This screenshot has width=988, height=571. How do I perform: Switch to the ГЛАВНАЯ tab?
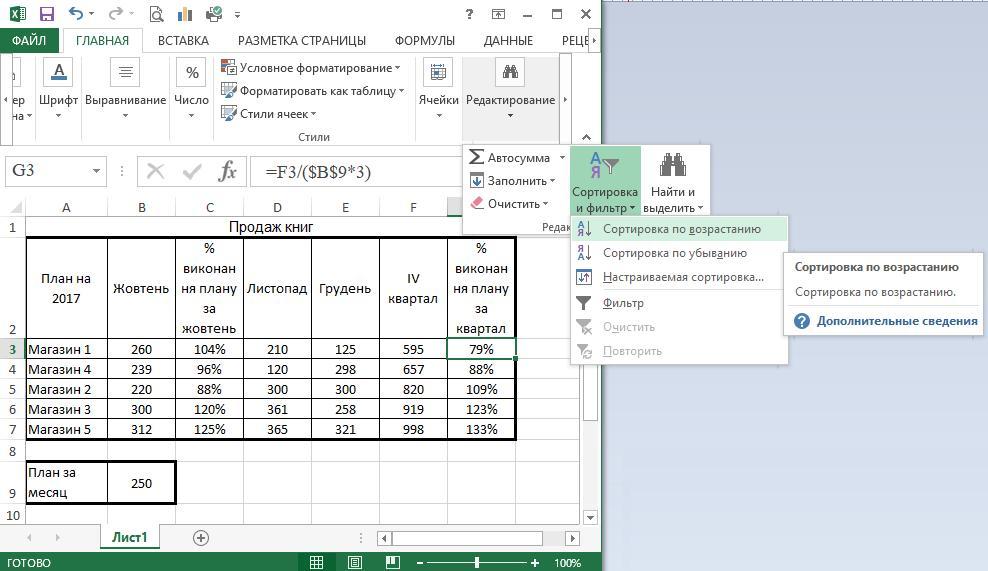click(102, 40)
